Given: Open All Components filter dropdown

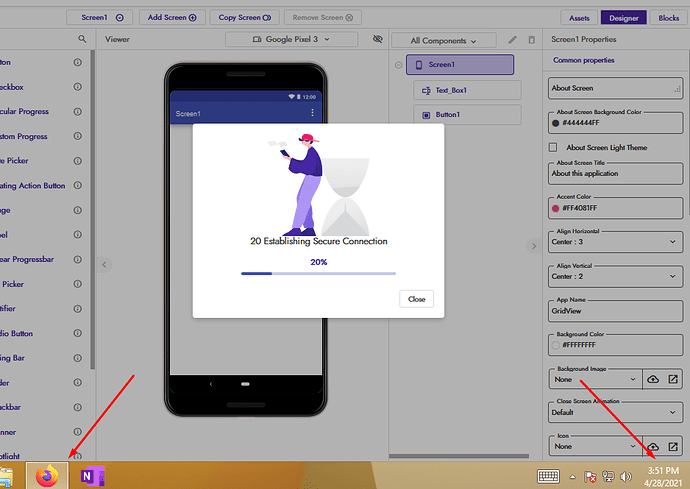Looking at the screenshot, I should pos(443,40).
